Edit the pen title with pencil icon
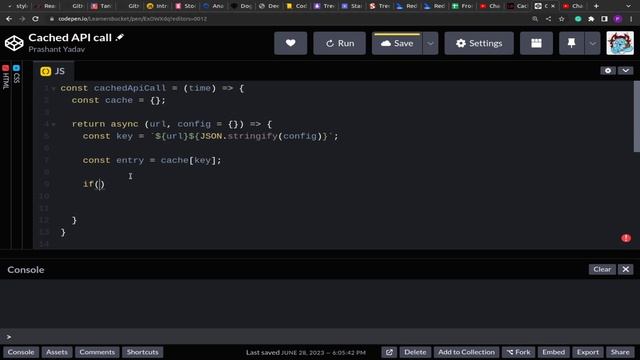This screenshot has width=640, height=360. click(120, 37)
